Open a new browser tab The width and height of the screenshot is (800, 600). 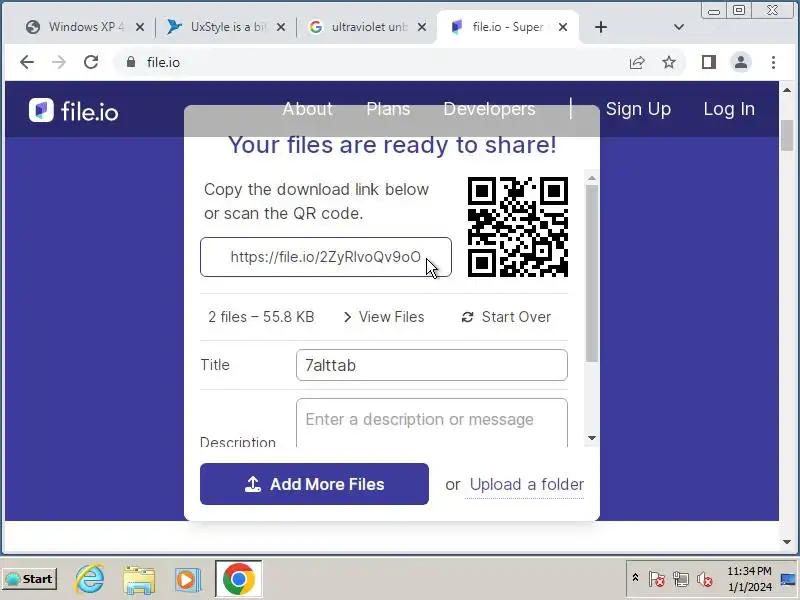[601, 27]
